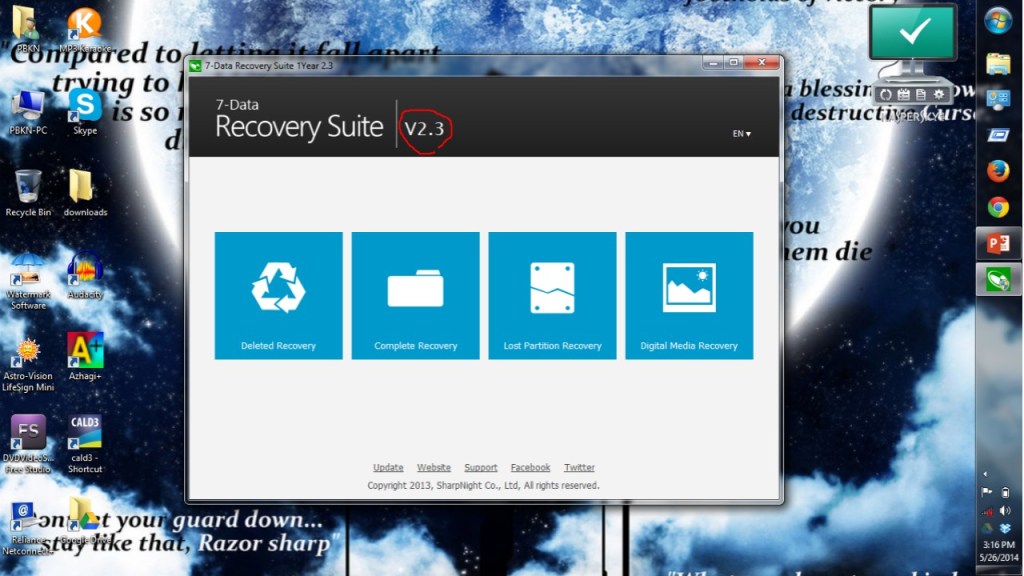Click the Windows Start orb
Viewport: 1024px width, 576px height.
pyautogui.click(x=998, y=21)
